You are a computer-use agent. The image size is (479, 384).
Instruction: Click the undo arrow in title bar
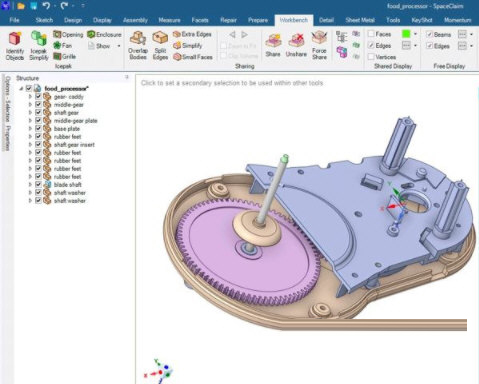point(47,6)
